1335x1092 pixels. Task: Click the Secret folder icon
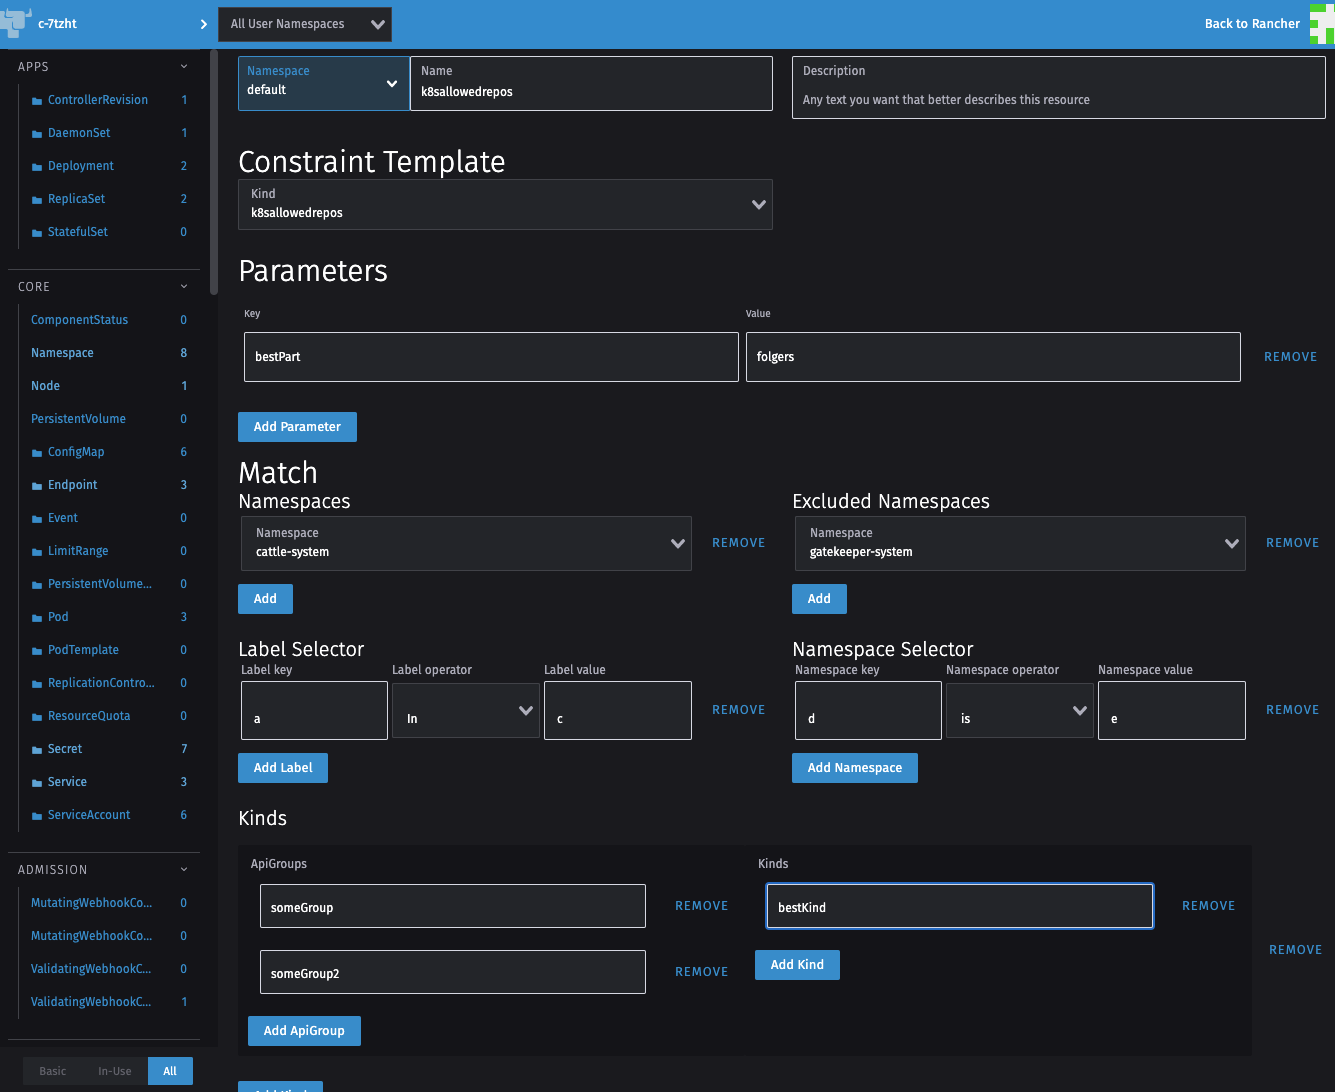coord(35,748)
